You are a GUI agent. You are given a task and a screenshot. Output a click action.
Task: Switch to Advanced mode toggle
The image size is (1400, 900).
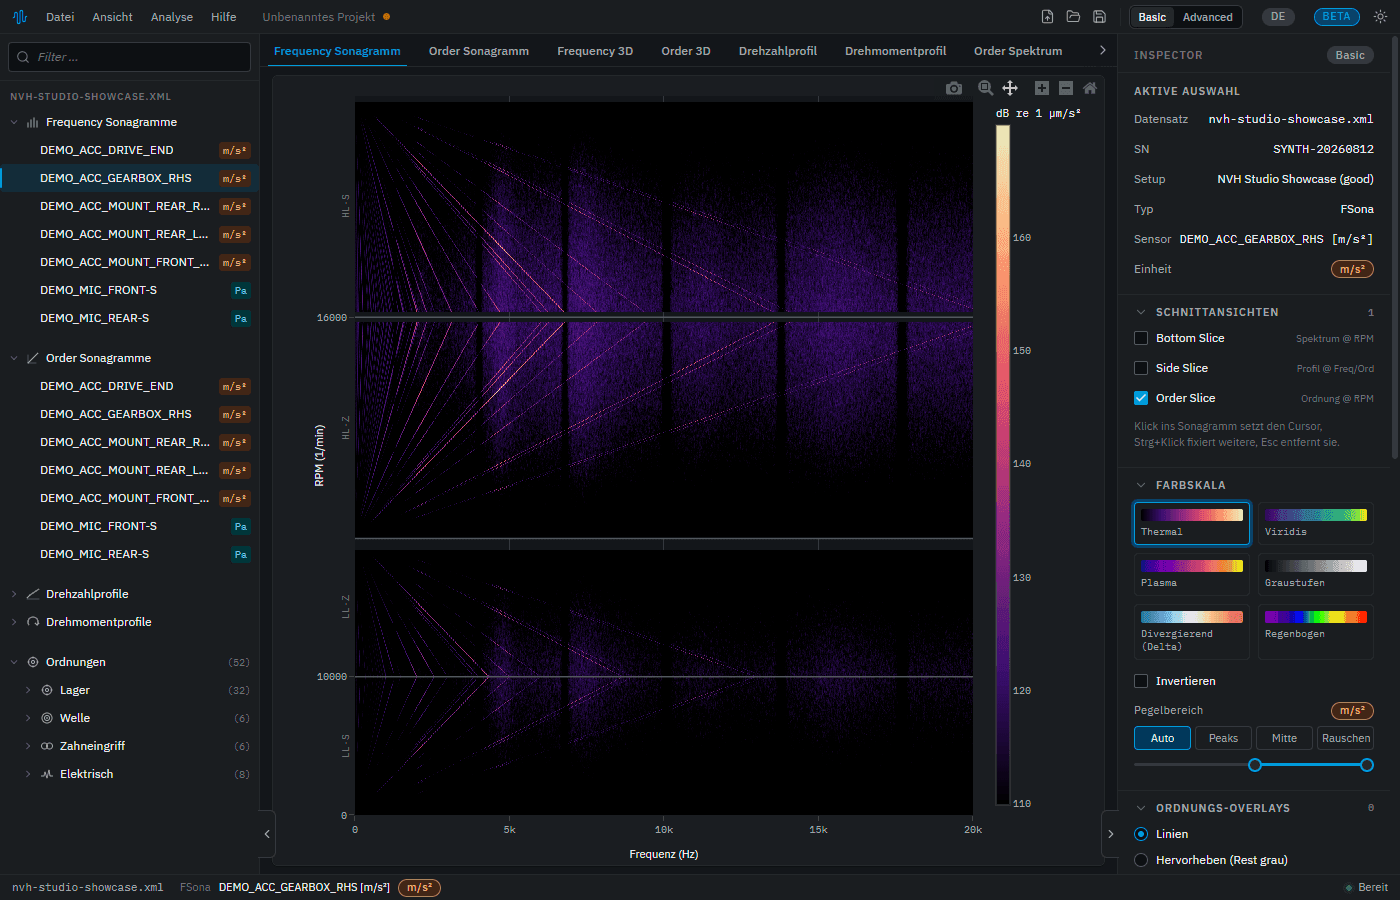click(1207, 17)
